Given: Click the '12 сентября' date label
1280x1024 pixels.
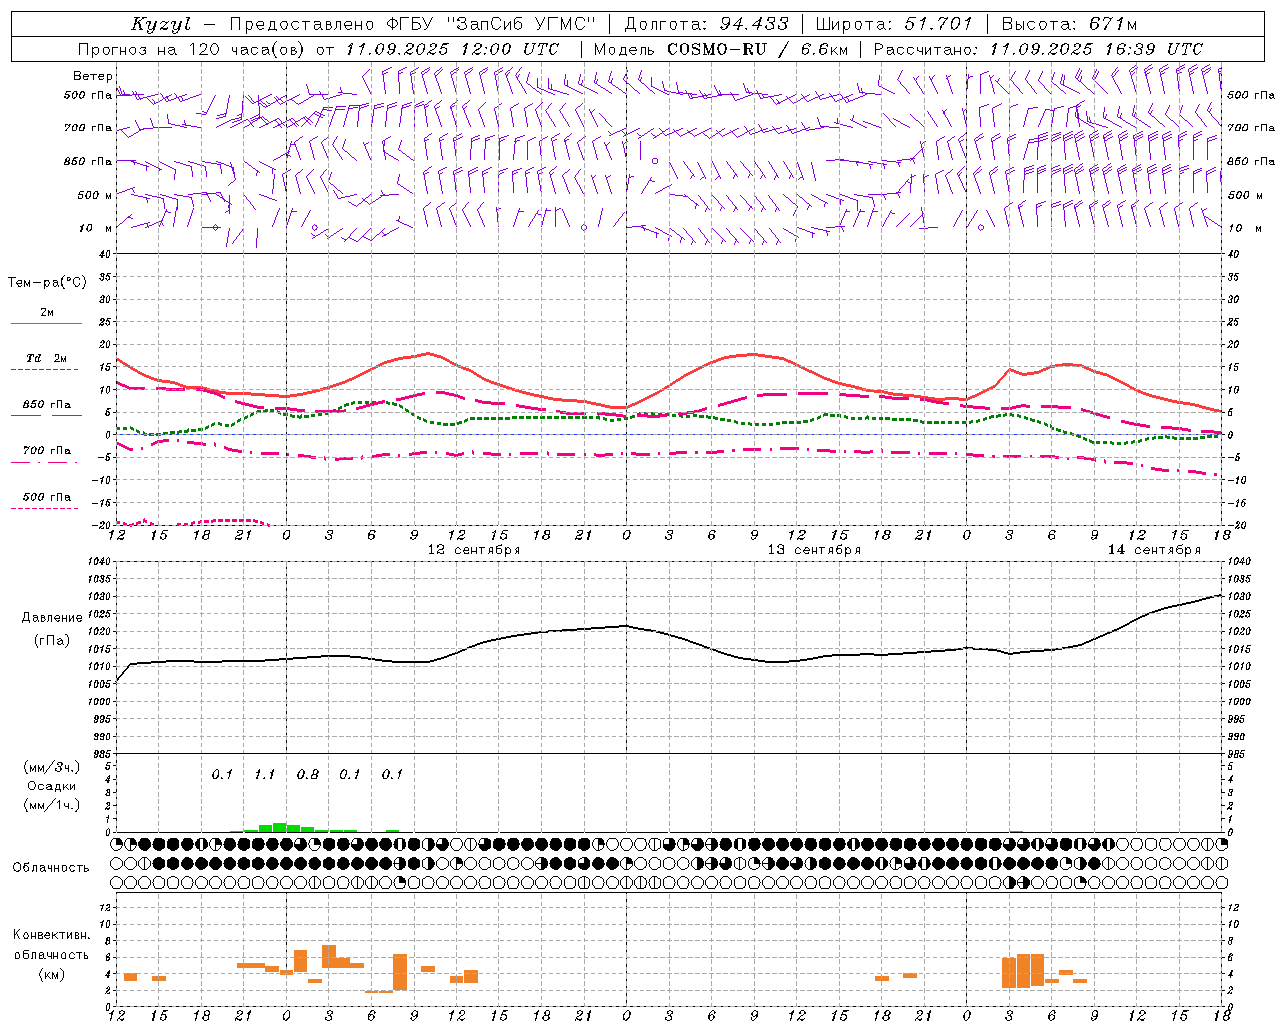Looking at the screenshot, I should (474, 550).
